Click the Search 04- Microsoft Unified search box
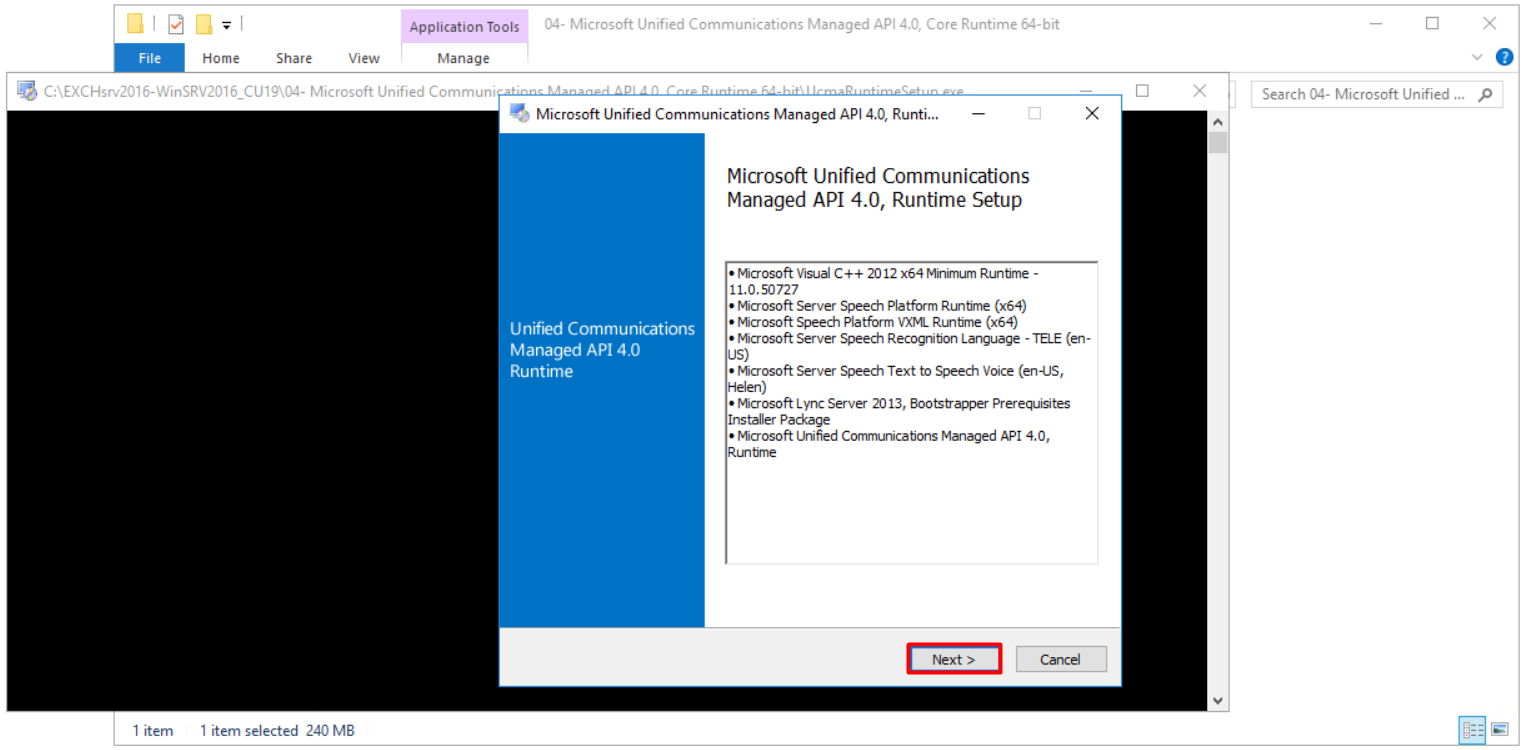1526x750 pixels. [1377, 94]
